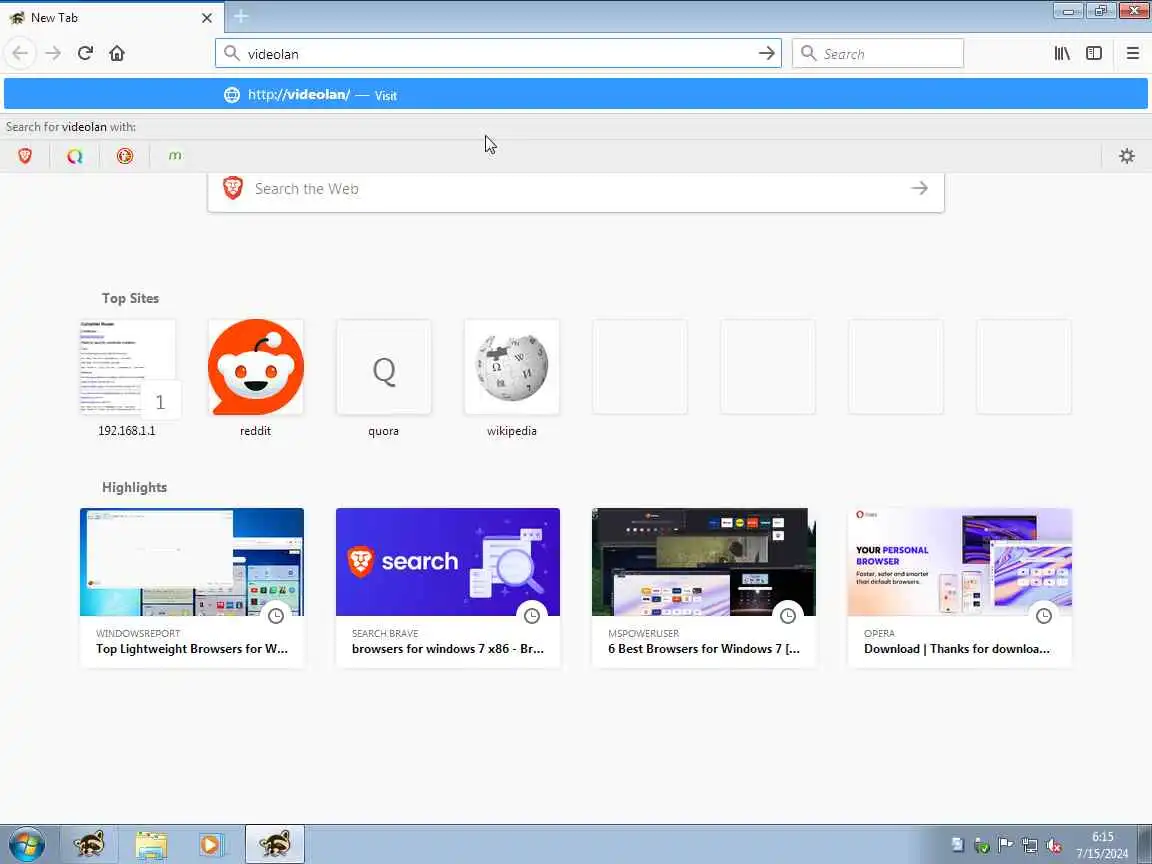
Task: Click history clock icon on Search Brave card
Action: coord(531,616)
